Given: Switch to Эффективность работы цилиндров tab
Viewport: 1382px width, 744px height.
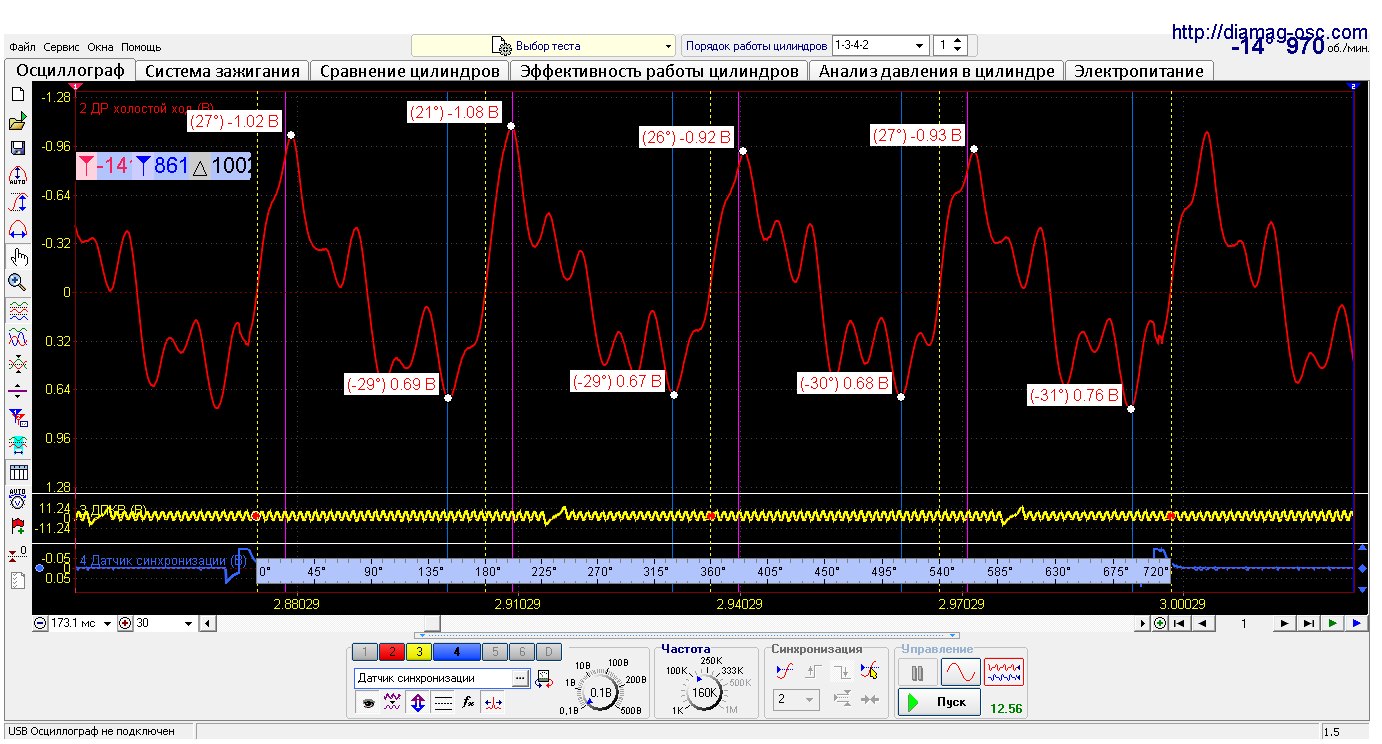Looking at the screenshot, I should click(x=660, y=71).
